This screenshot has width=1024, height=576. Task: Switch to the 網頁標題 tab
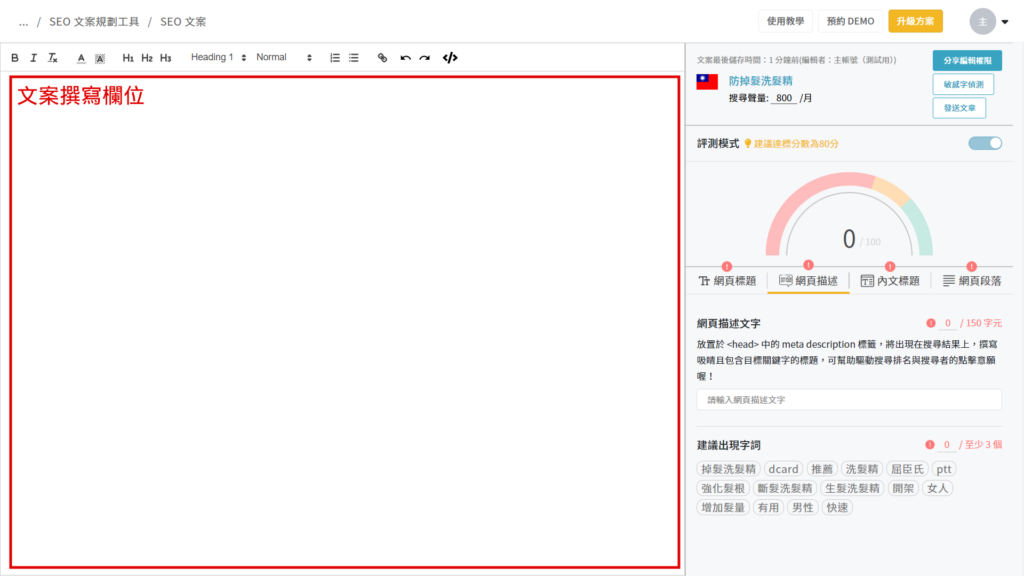727,281
